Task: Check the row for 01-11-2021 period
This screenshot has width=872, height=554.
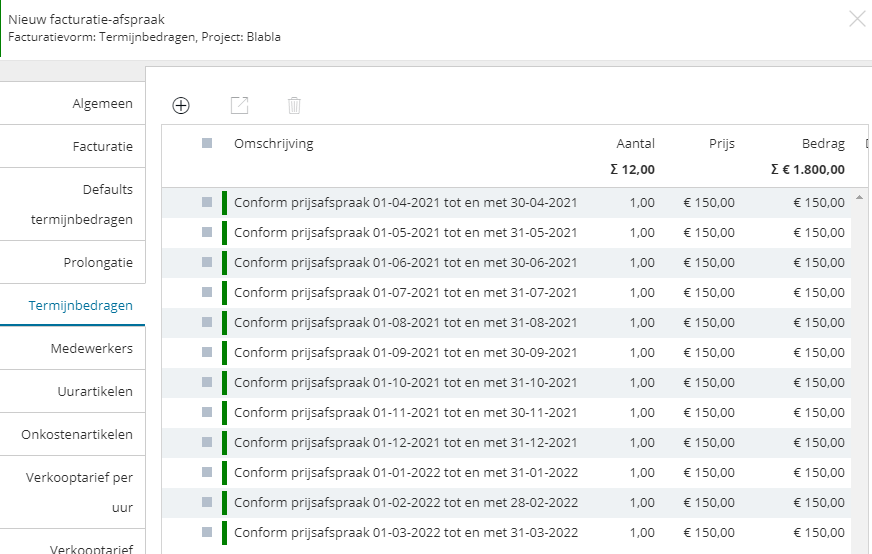Action: click(x=207, y=413)
